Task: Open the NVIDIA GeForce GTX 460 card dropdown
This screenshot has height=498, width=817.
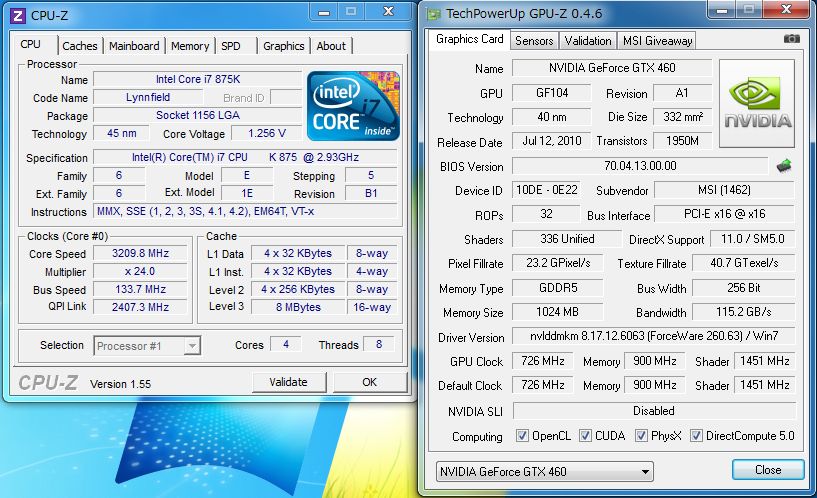Action: 544,472
